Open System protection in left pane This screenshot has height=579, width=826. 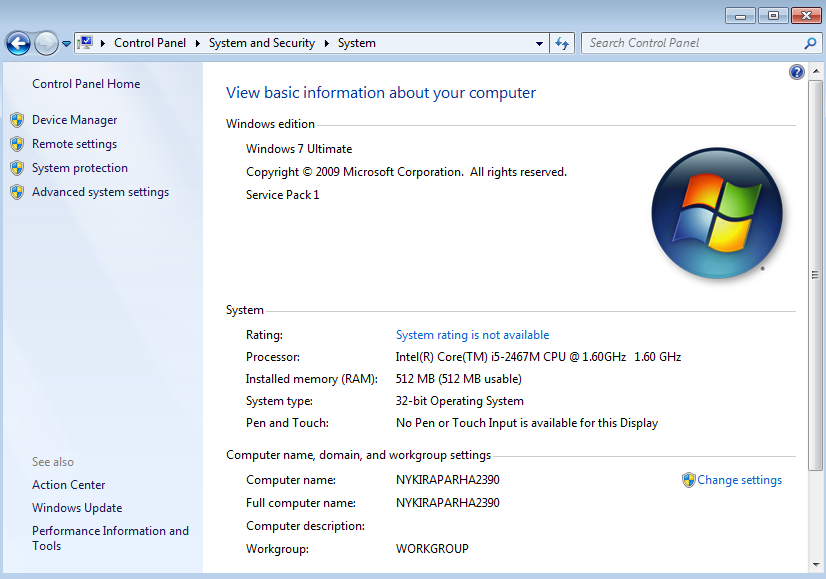(x=79, y=168)
